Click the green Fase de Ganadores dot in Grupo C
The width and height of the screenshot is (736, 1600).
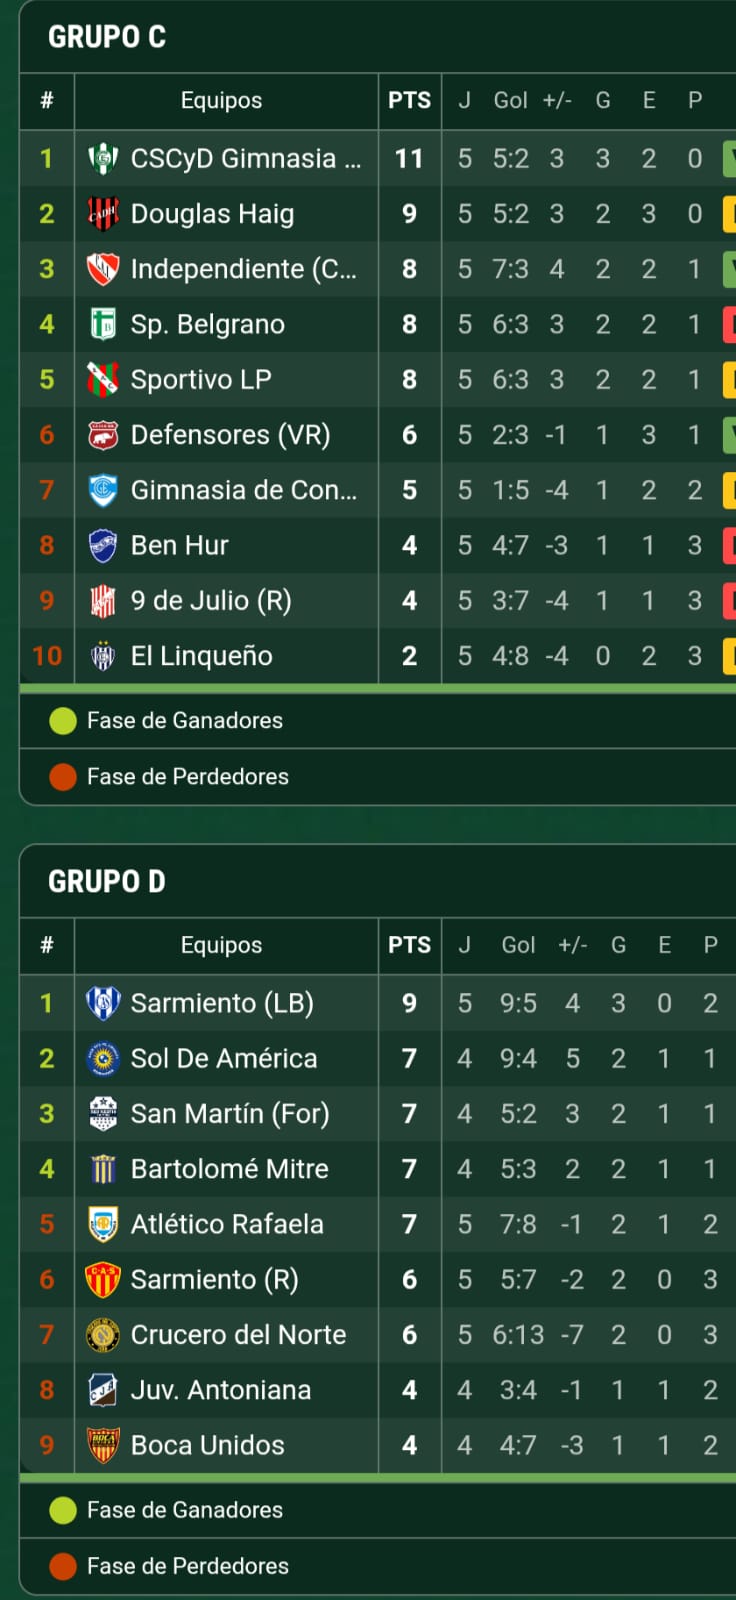[63, 721]
